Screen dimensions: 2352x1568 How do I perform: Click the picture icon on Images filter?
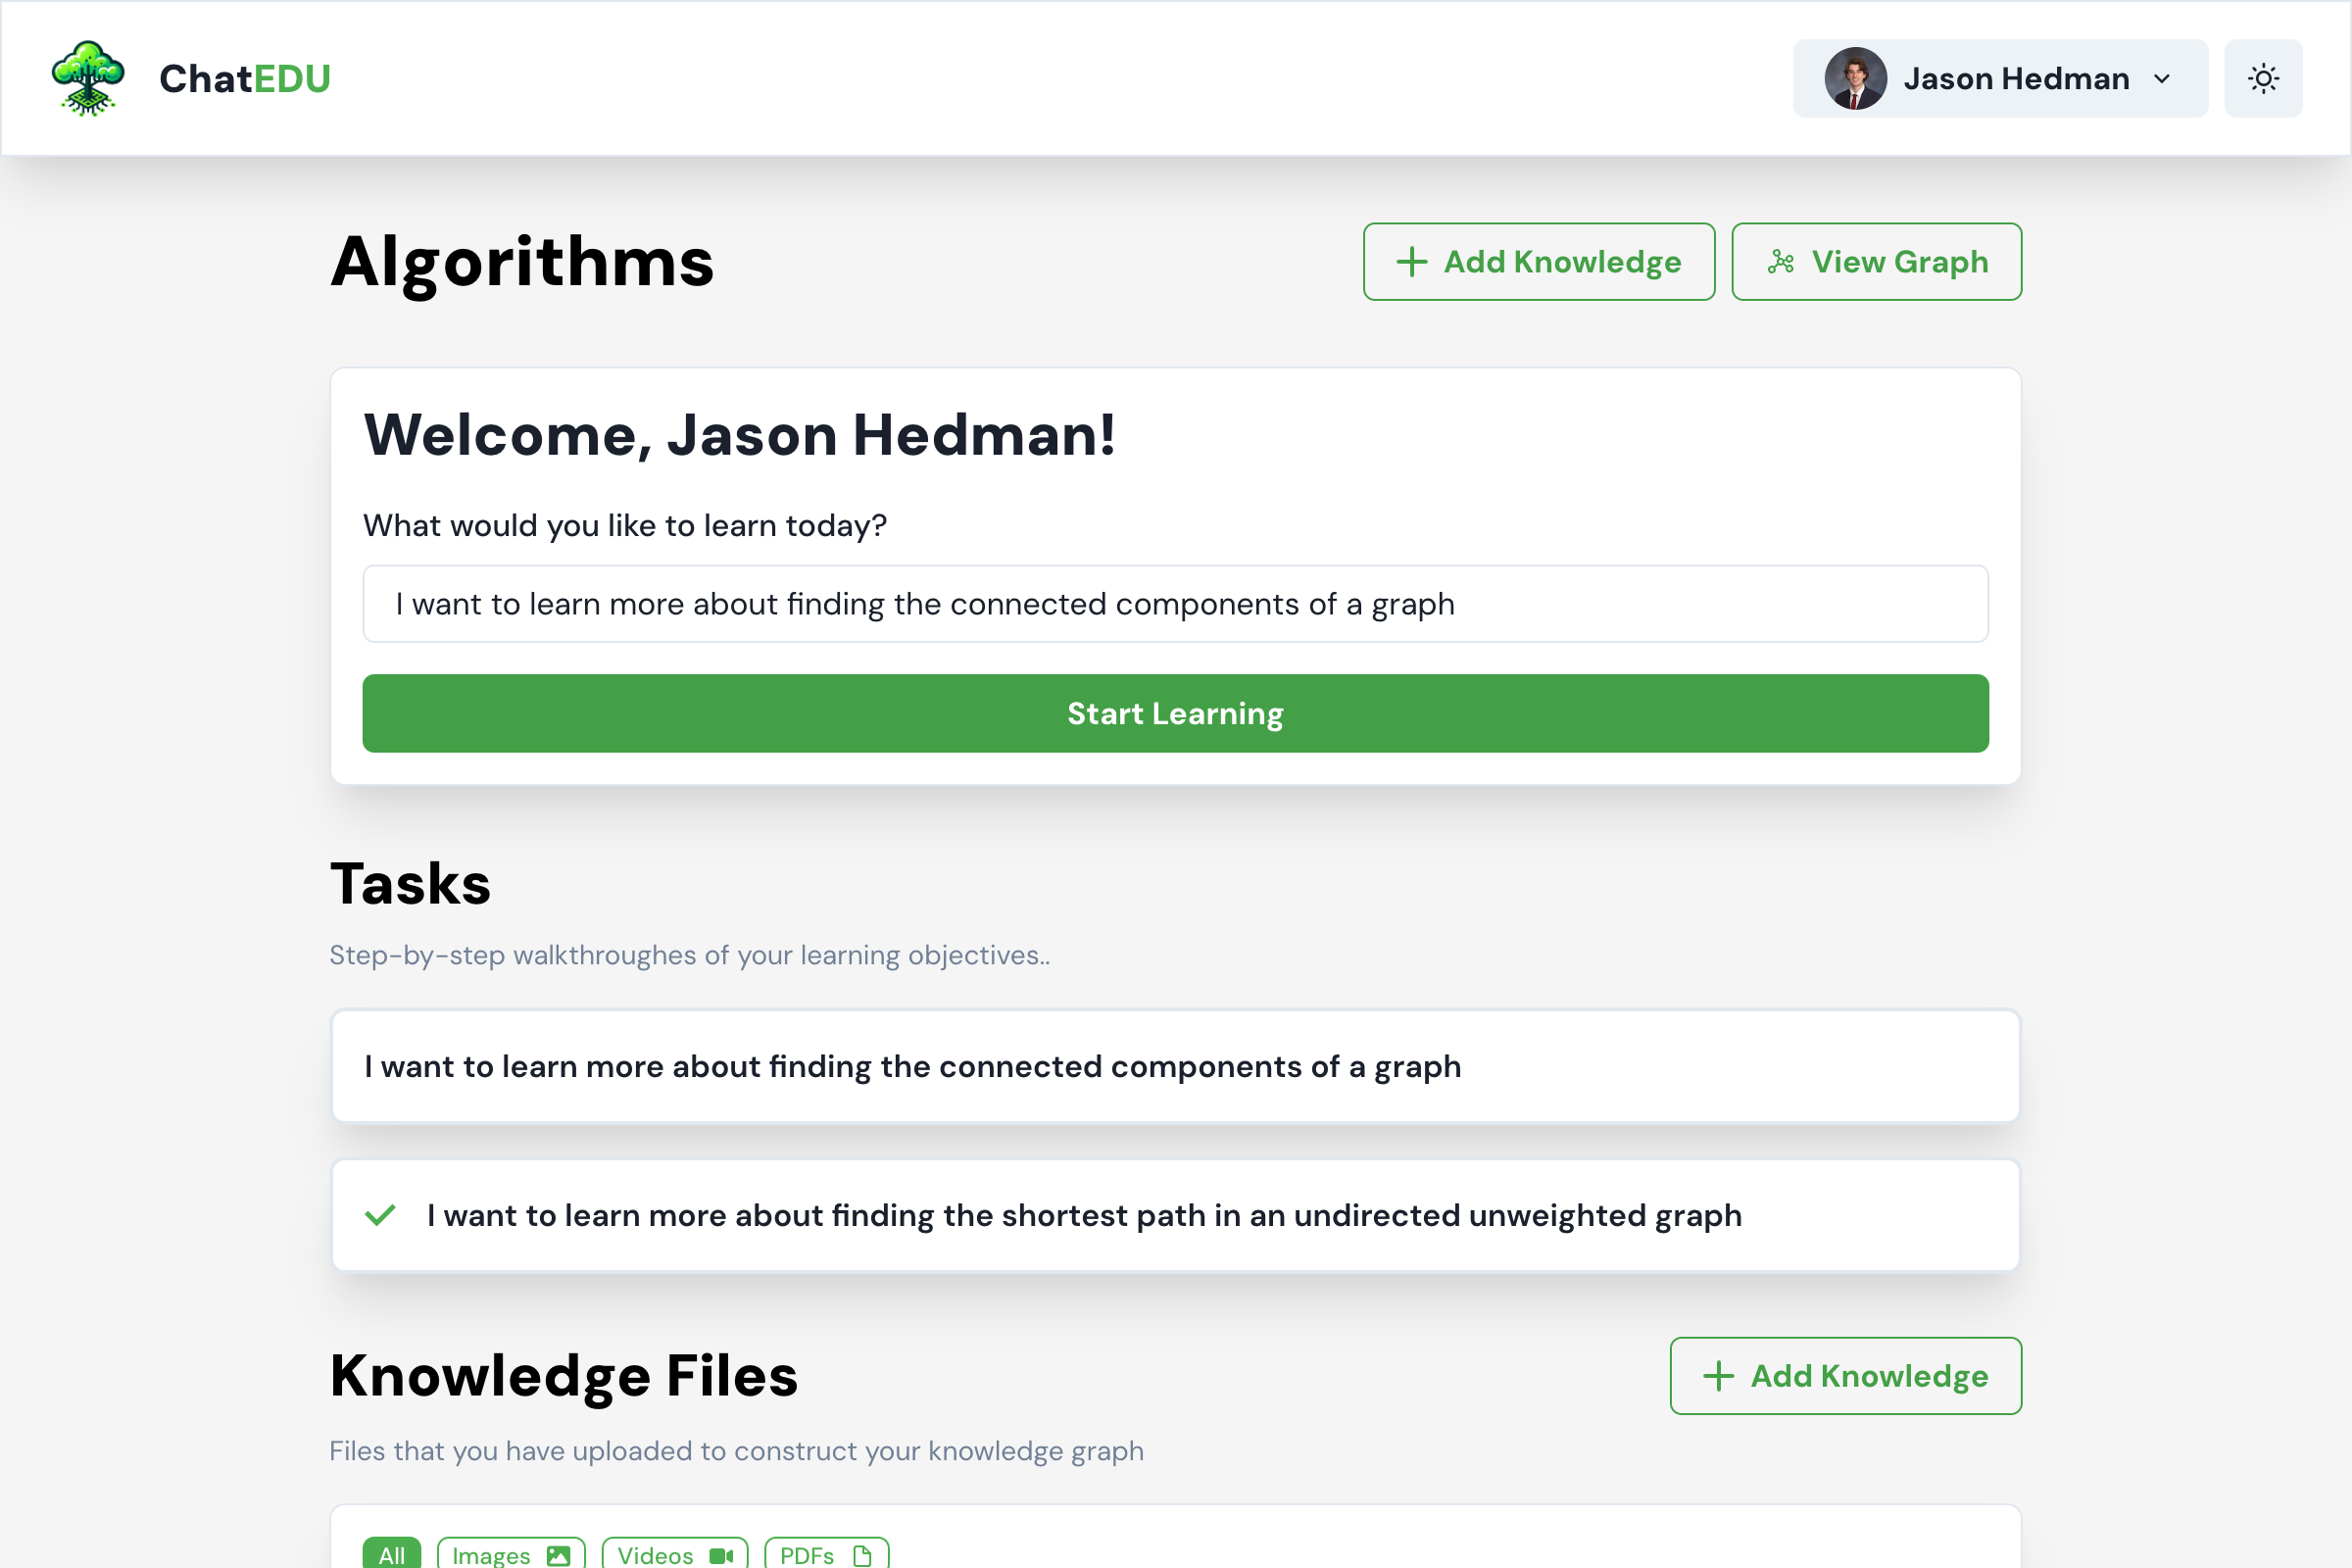[558, 1555]
